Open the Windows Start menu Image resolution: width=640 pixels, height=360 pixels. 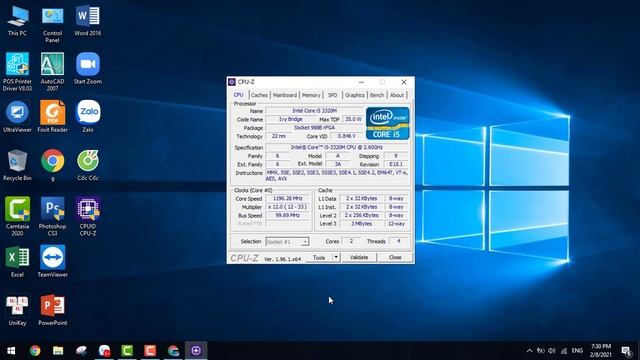(x=11, y=351)
